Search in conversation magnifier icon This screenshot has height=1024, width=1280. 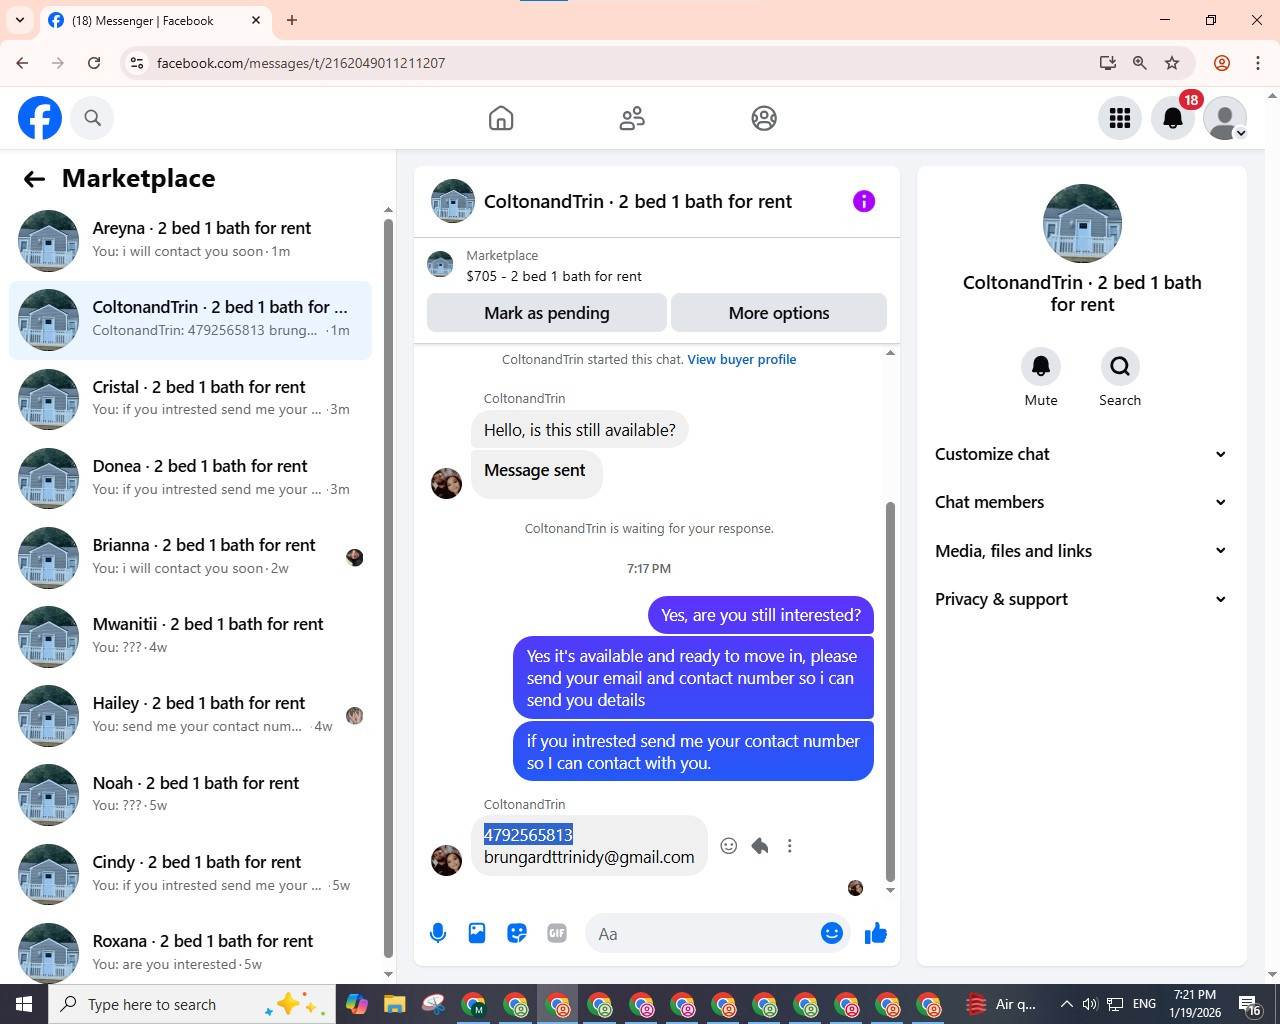pos(1120,366)
